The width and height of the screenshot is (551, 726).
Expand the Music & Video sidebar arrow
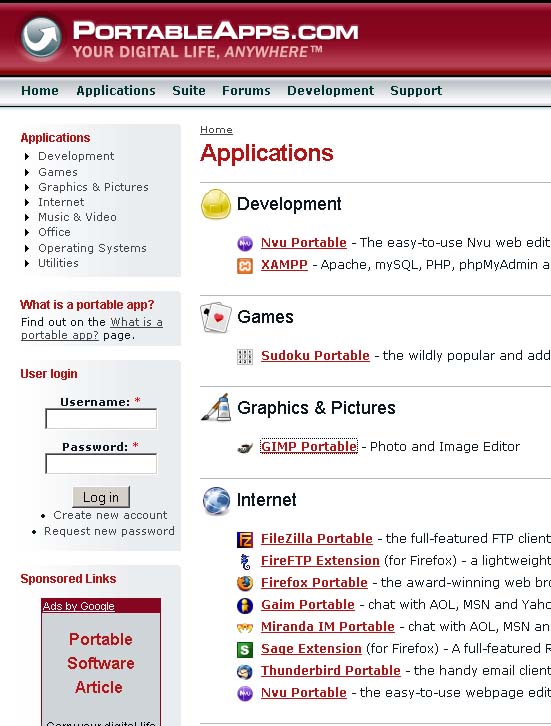(27, 217)
